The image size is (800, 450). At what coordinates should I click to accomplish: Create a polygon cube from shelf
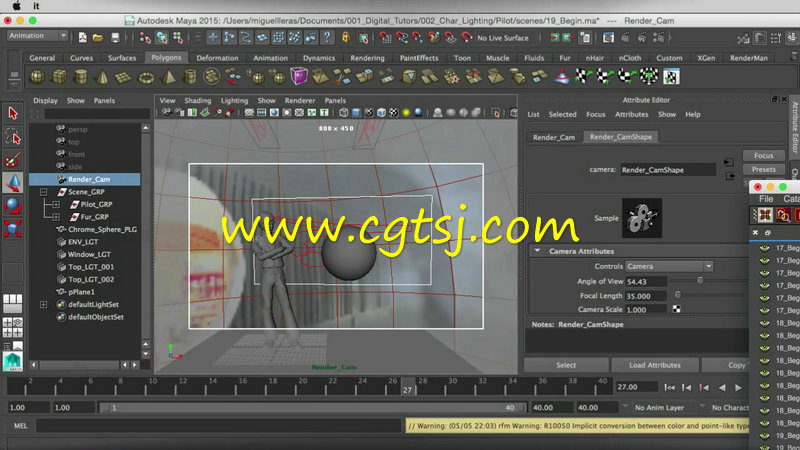59,77
